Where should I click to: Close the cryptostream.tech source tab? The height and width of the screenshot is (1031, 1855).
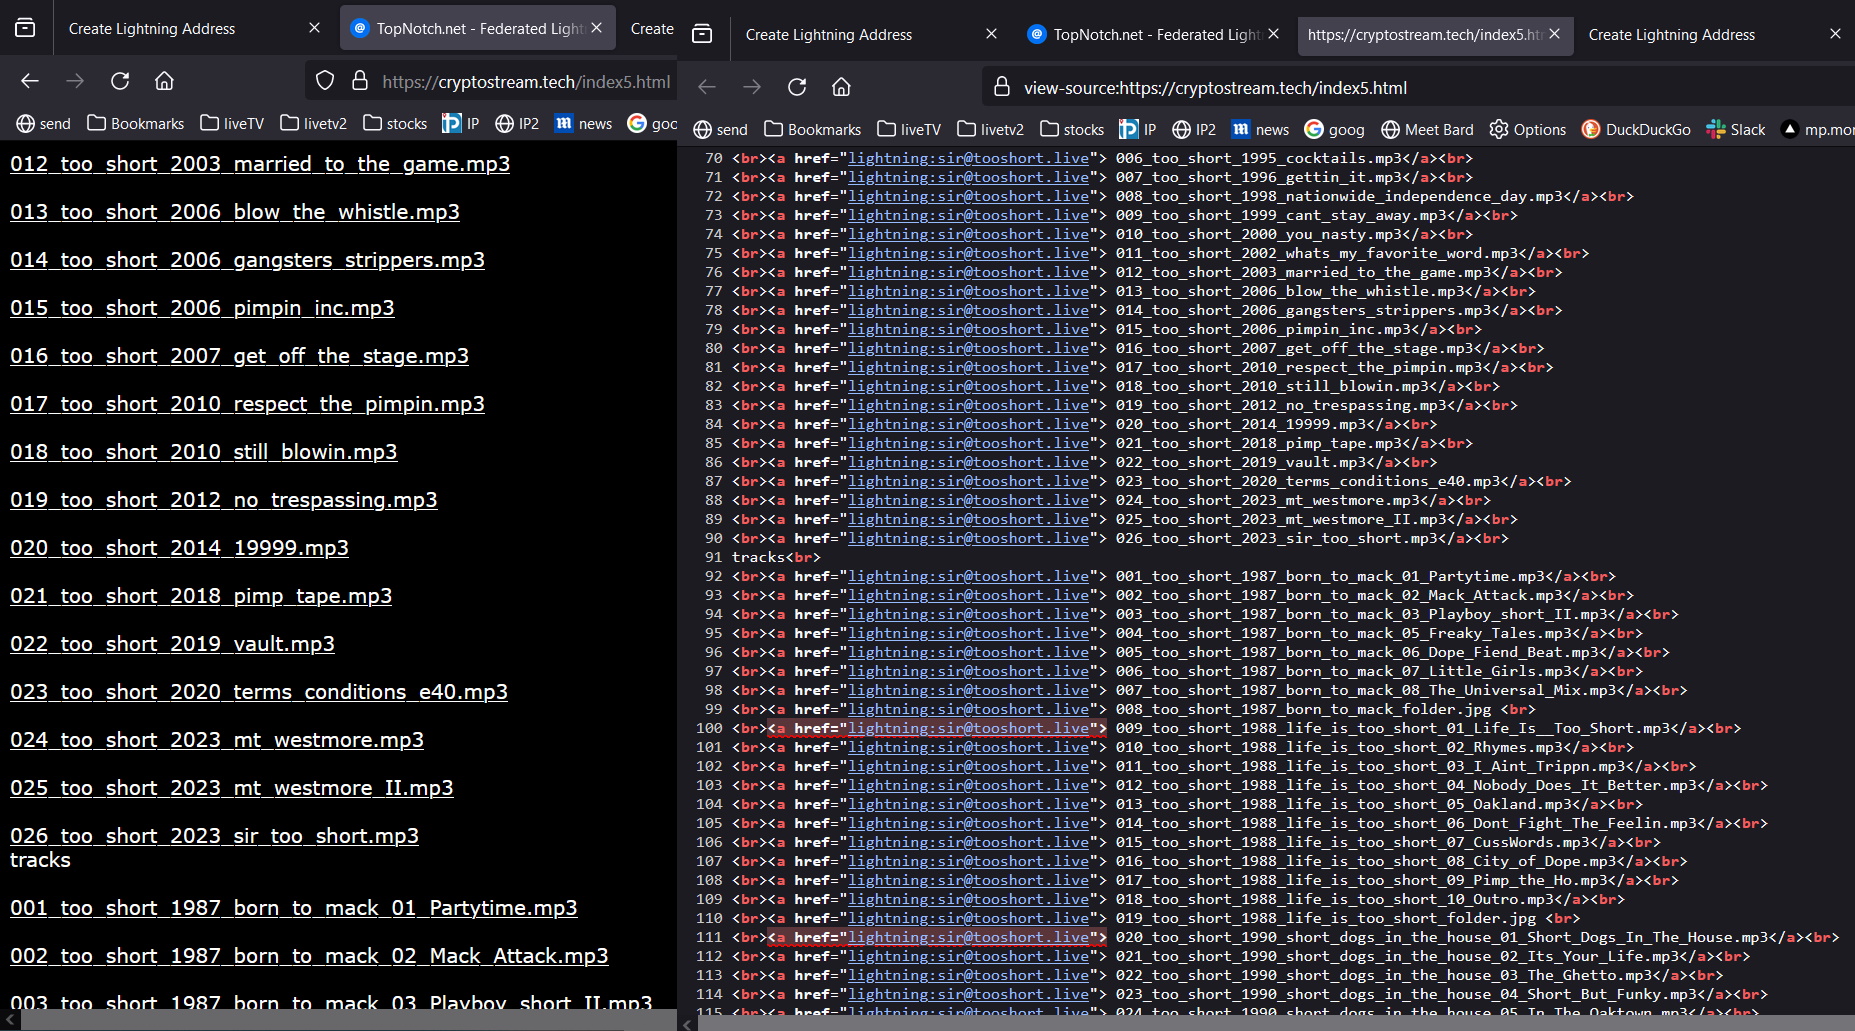(1554, 34)
